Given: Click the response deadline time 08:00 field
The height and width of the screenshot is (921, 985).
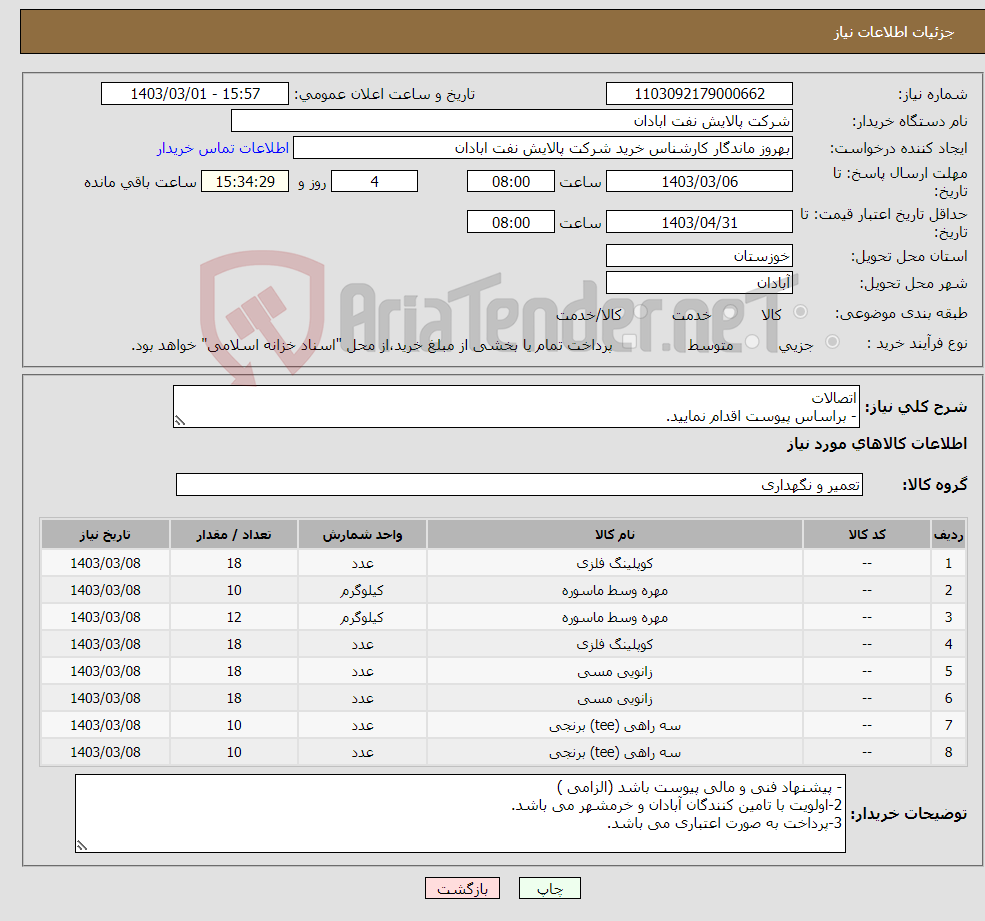Looking at the screenshot, I should point(511,182).
